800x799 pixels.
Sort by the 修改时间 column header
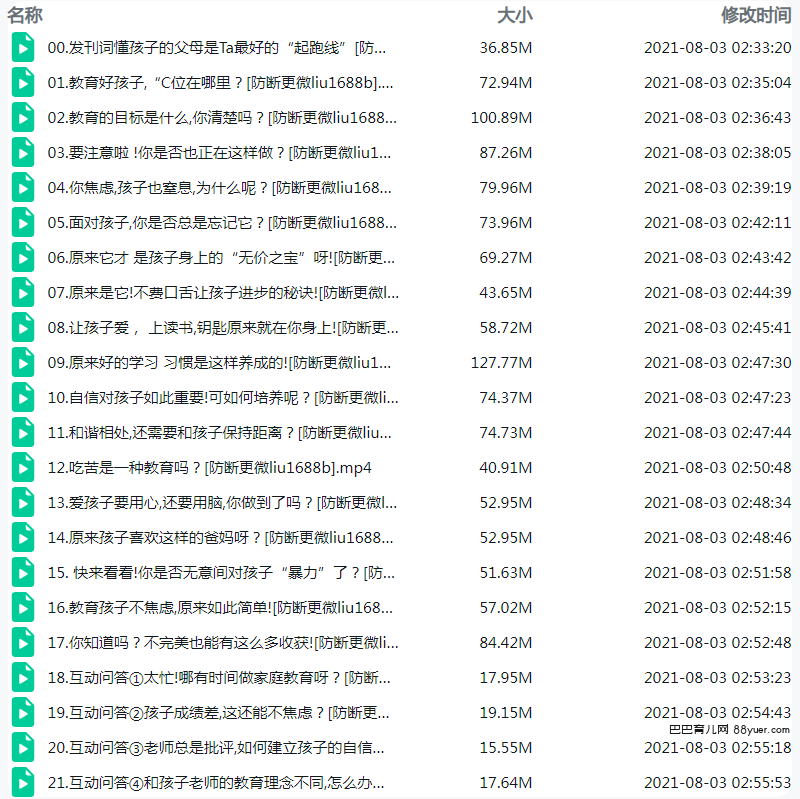(756, 15)
